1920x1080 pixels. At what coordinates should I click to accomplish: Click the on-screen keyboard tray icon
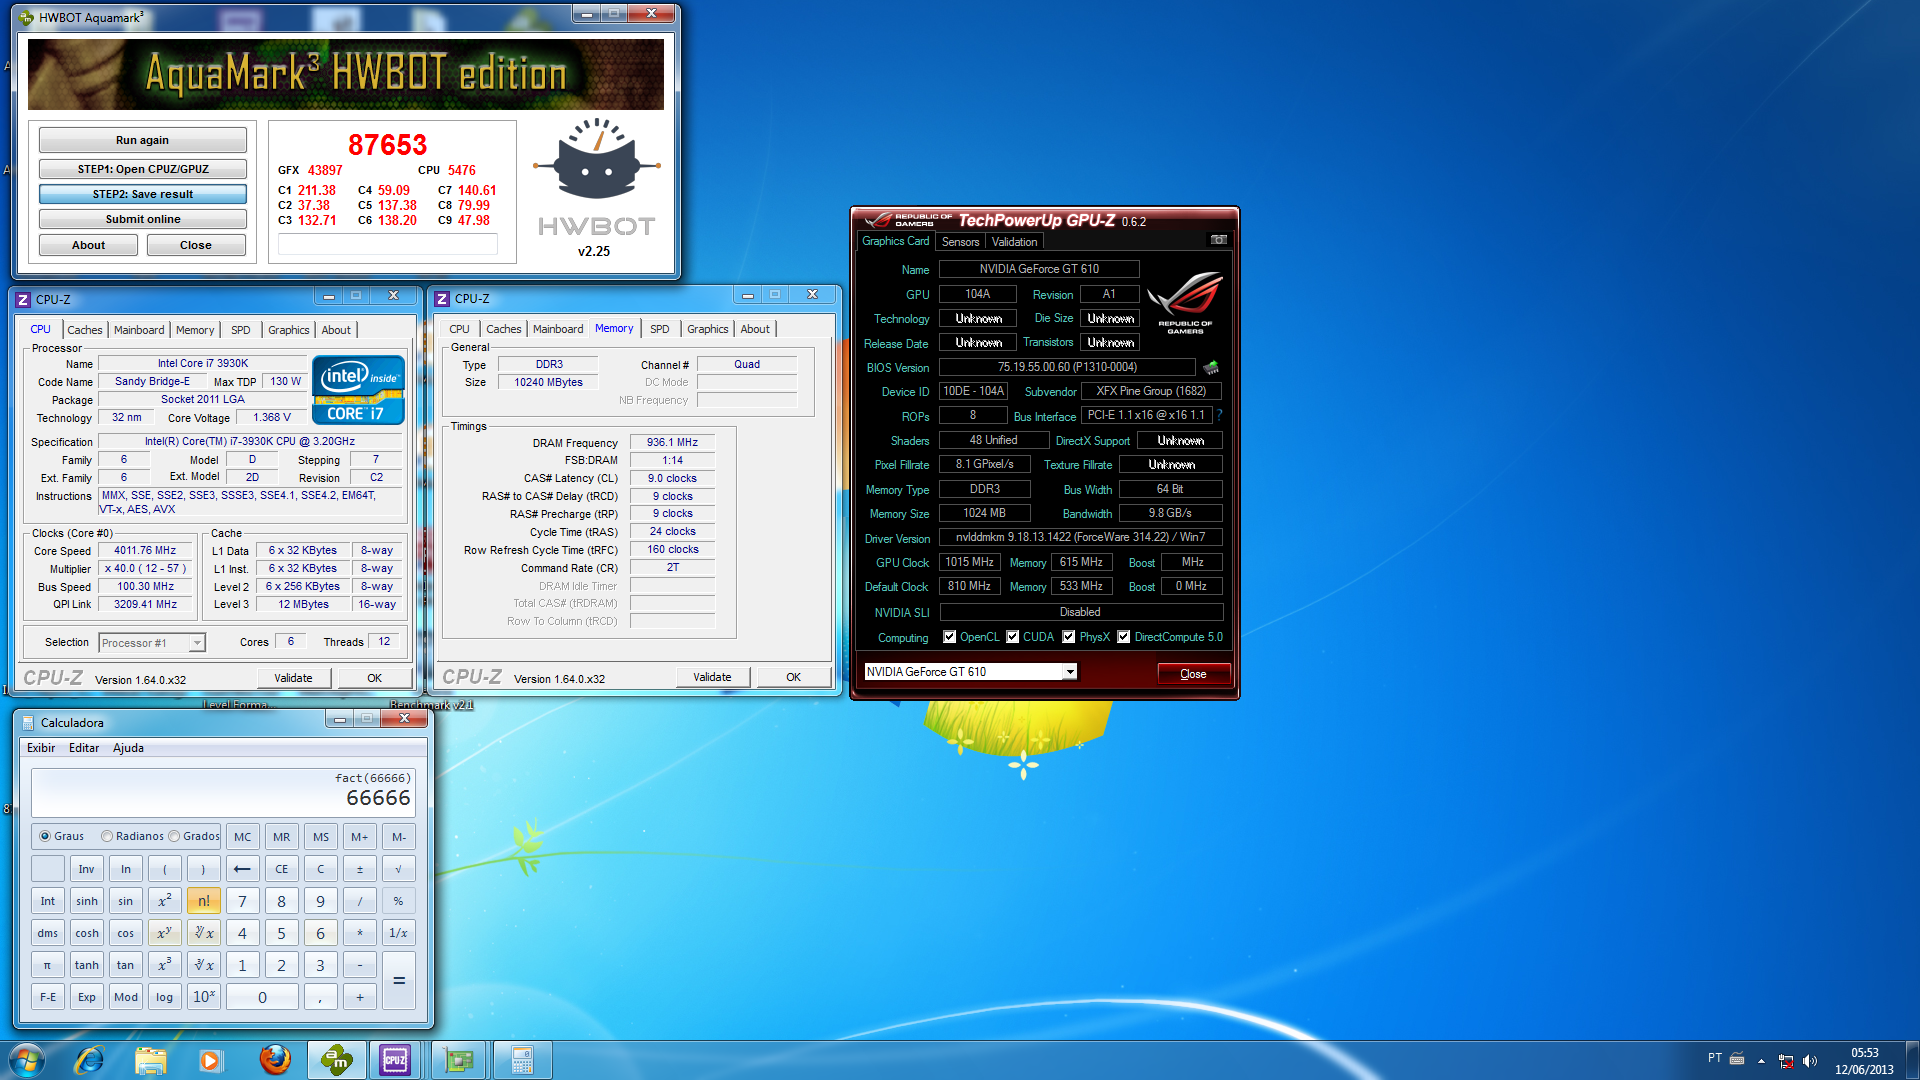pyautogui.click(x=1737, y=1058)
